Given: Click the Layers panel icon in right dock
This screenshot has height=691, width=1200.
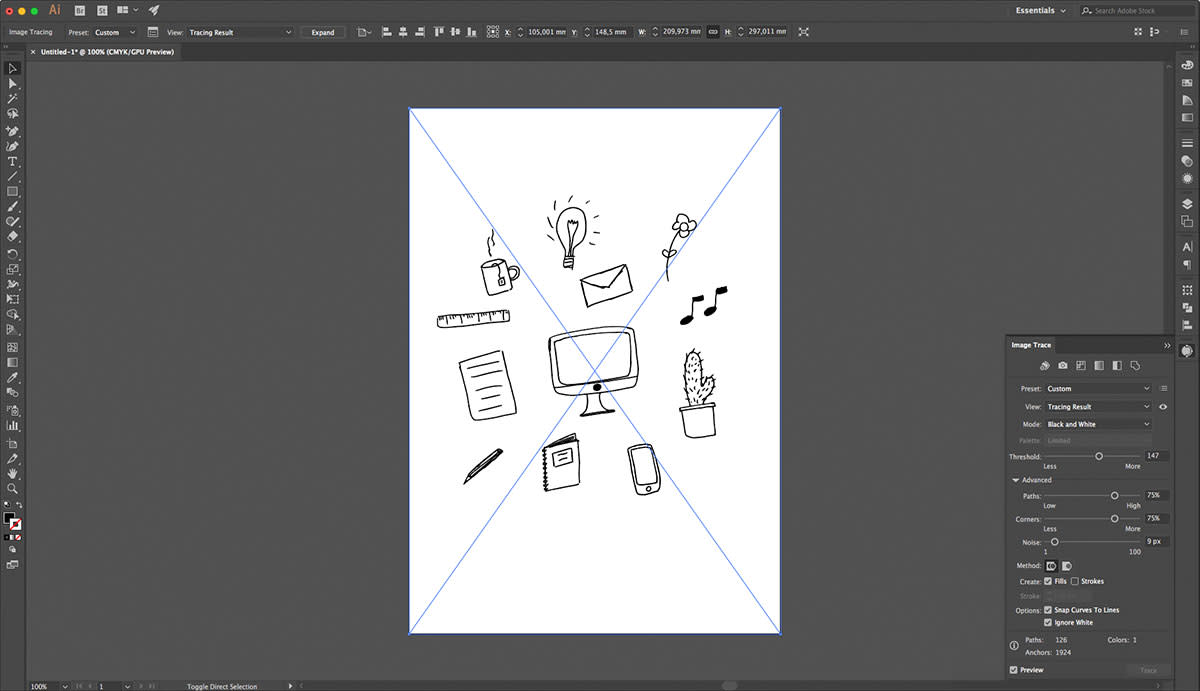Looking at the screenshot, I should [x=1187, y=204].
